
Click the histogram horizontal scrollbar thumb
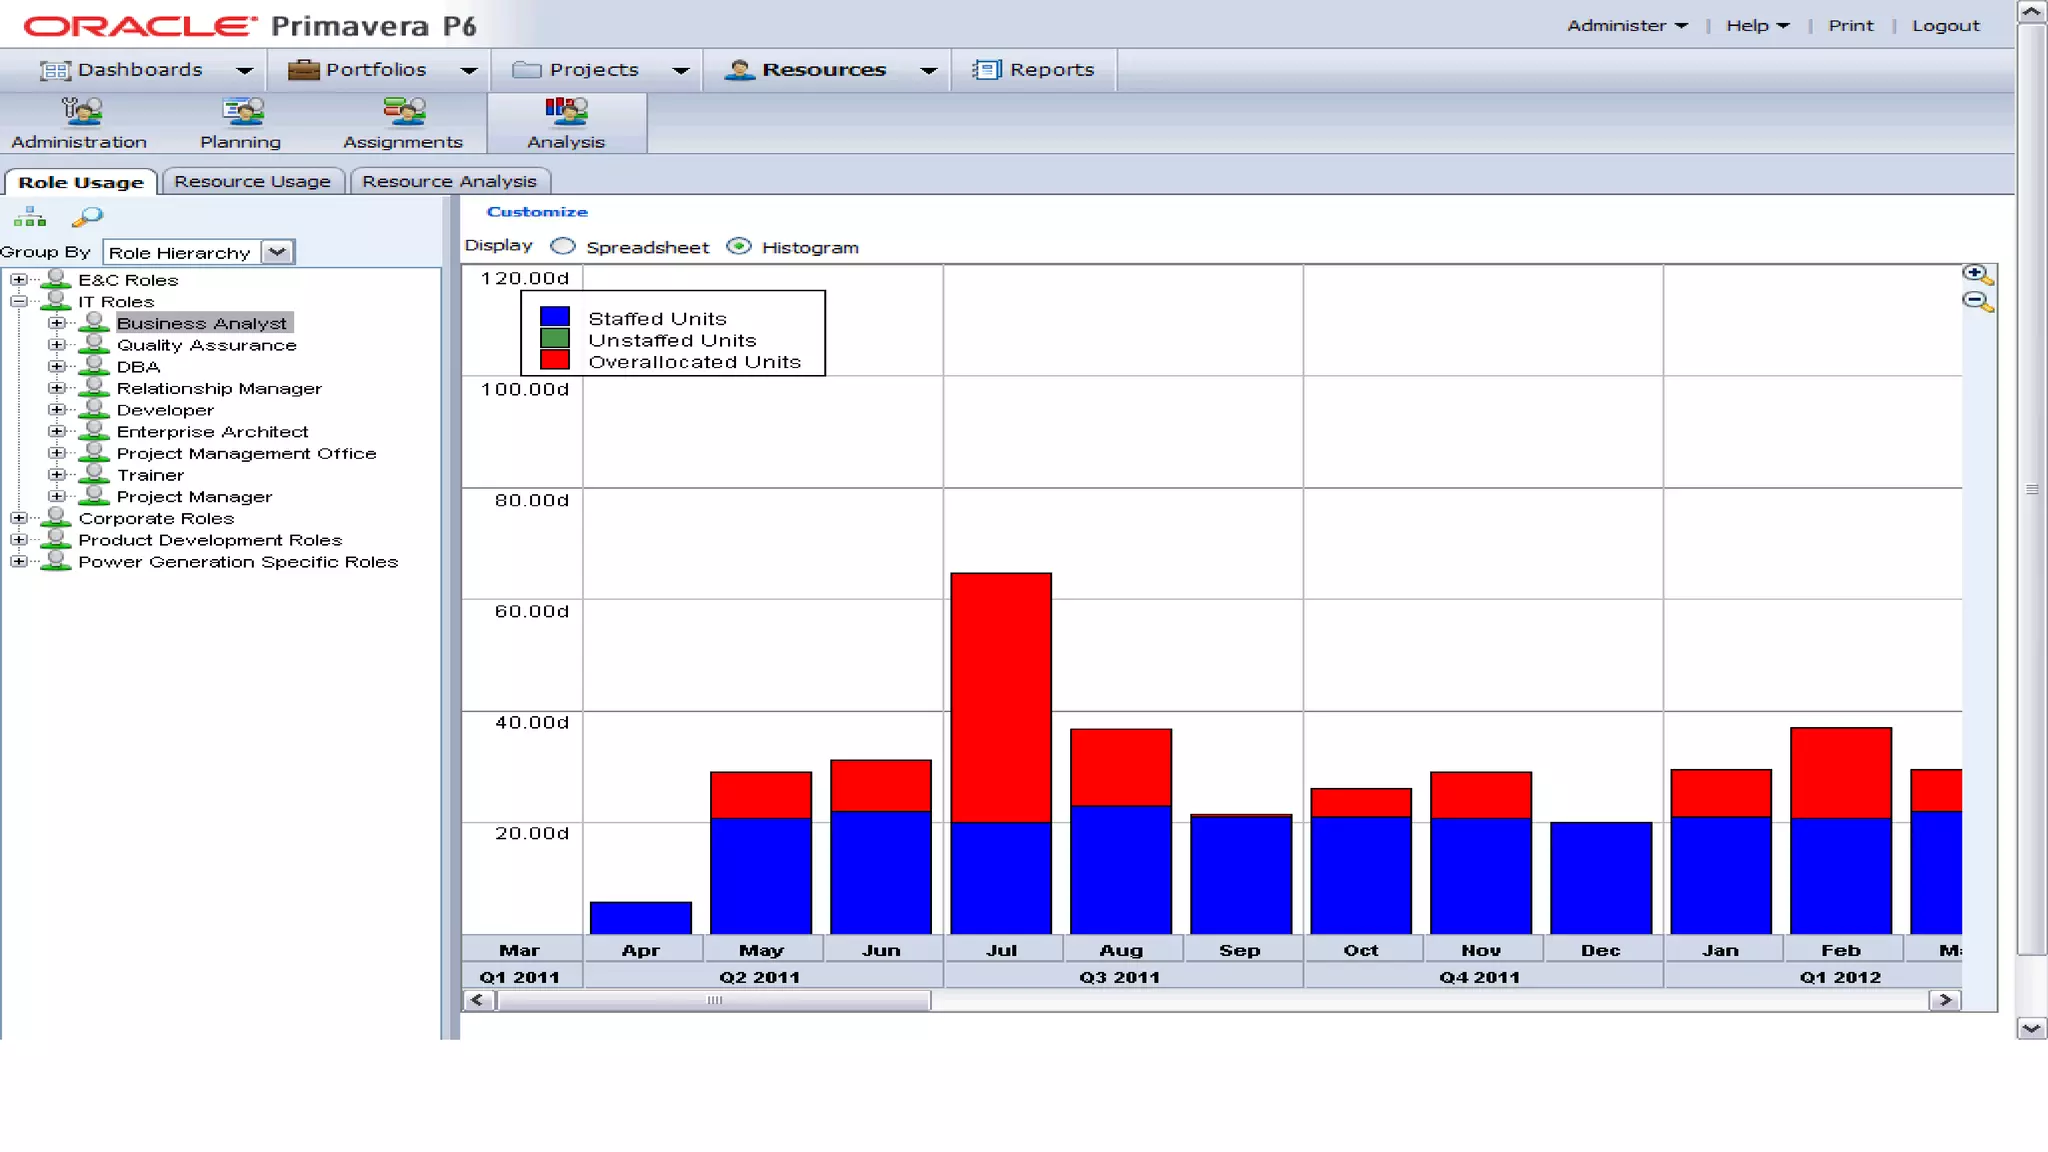click(x=714, y=1000)
